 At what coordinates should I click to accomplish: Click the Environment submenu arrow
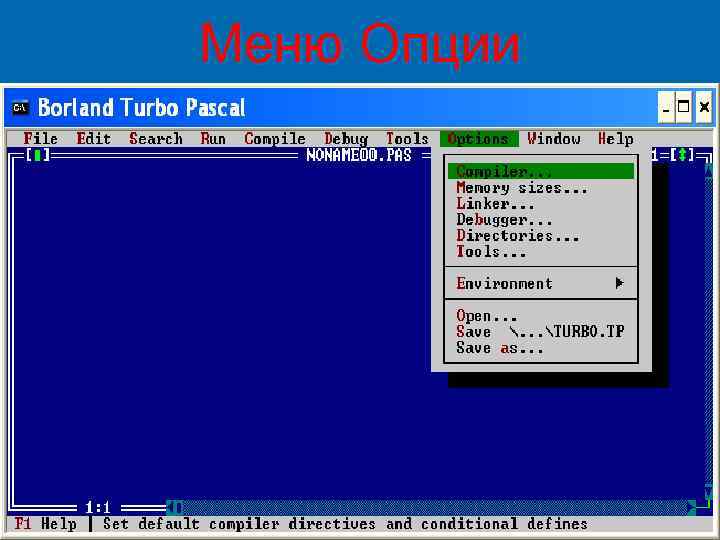pyautogui.click(x=619, y=283)
